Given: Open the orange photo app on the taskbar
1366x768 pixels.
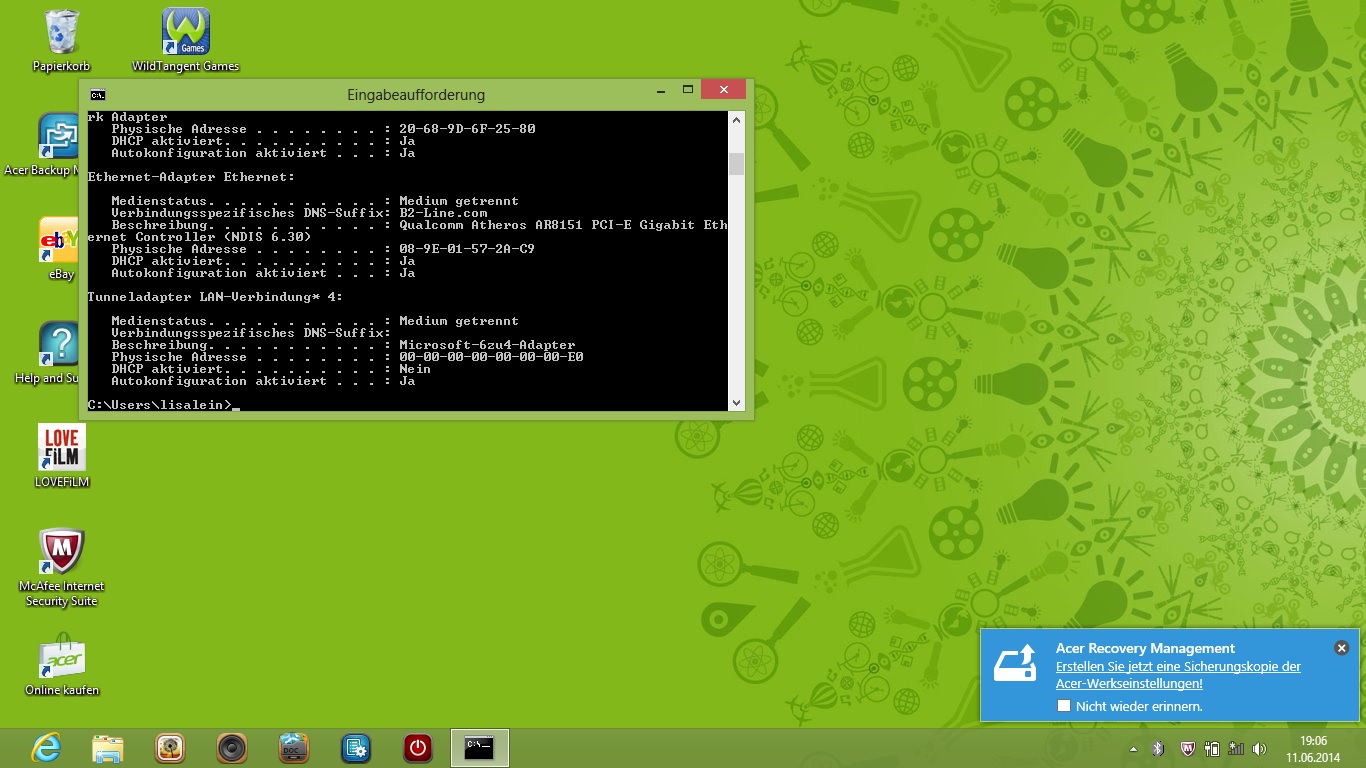Looking at the screenshot, I should (170, 748).
